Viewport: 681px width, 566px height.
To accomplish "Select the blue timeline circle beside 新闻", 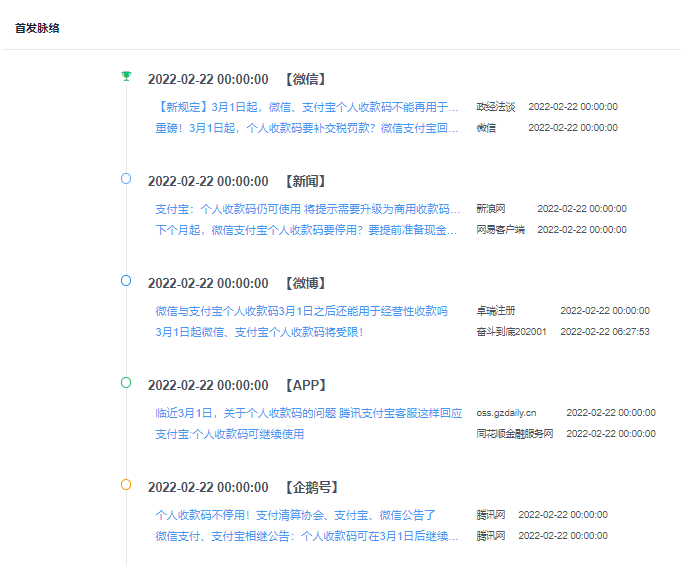I will pyautogui.click(x=126, y=178).
